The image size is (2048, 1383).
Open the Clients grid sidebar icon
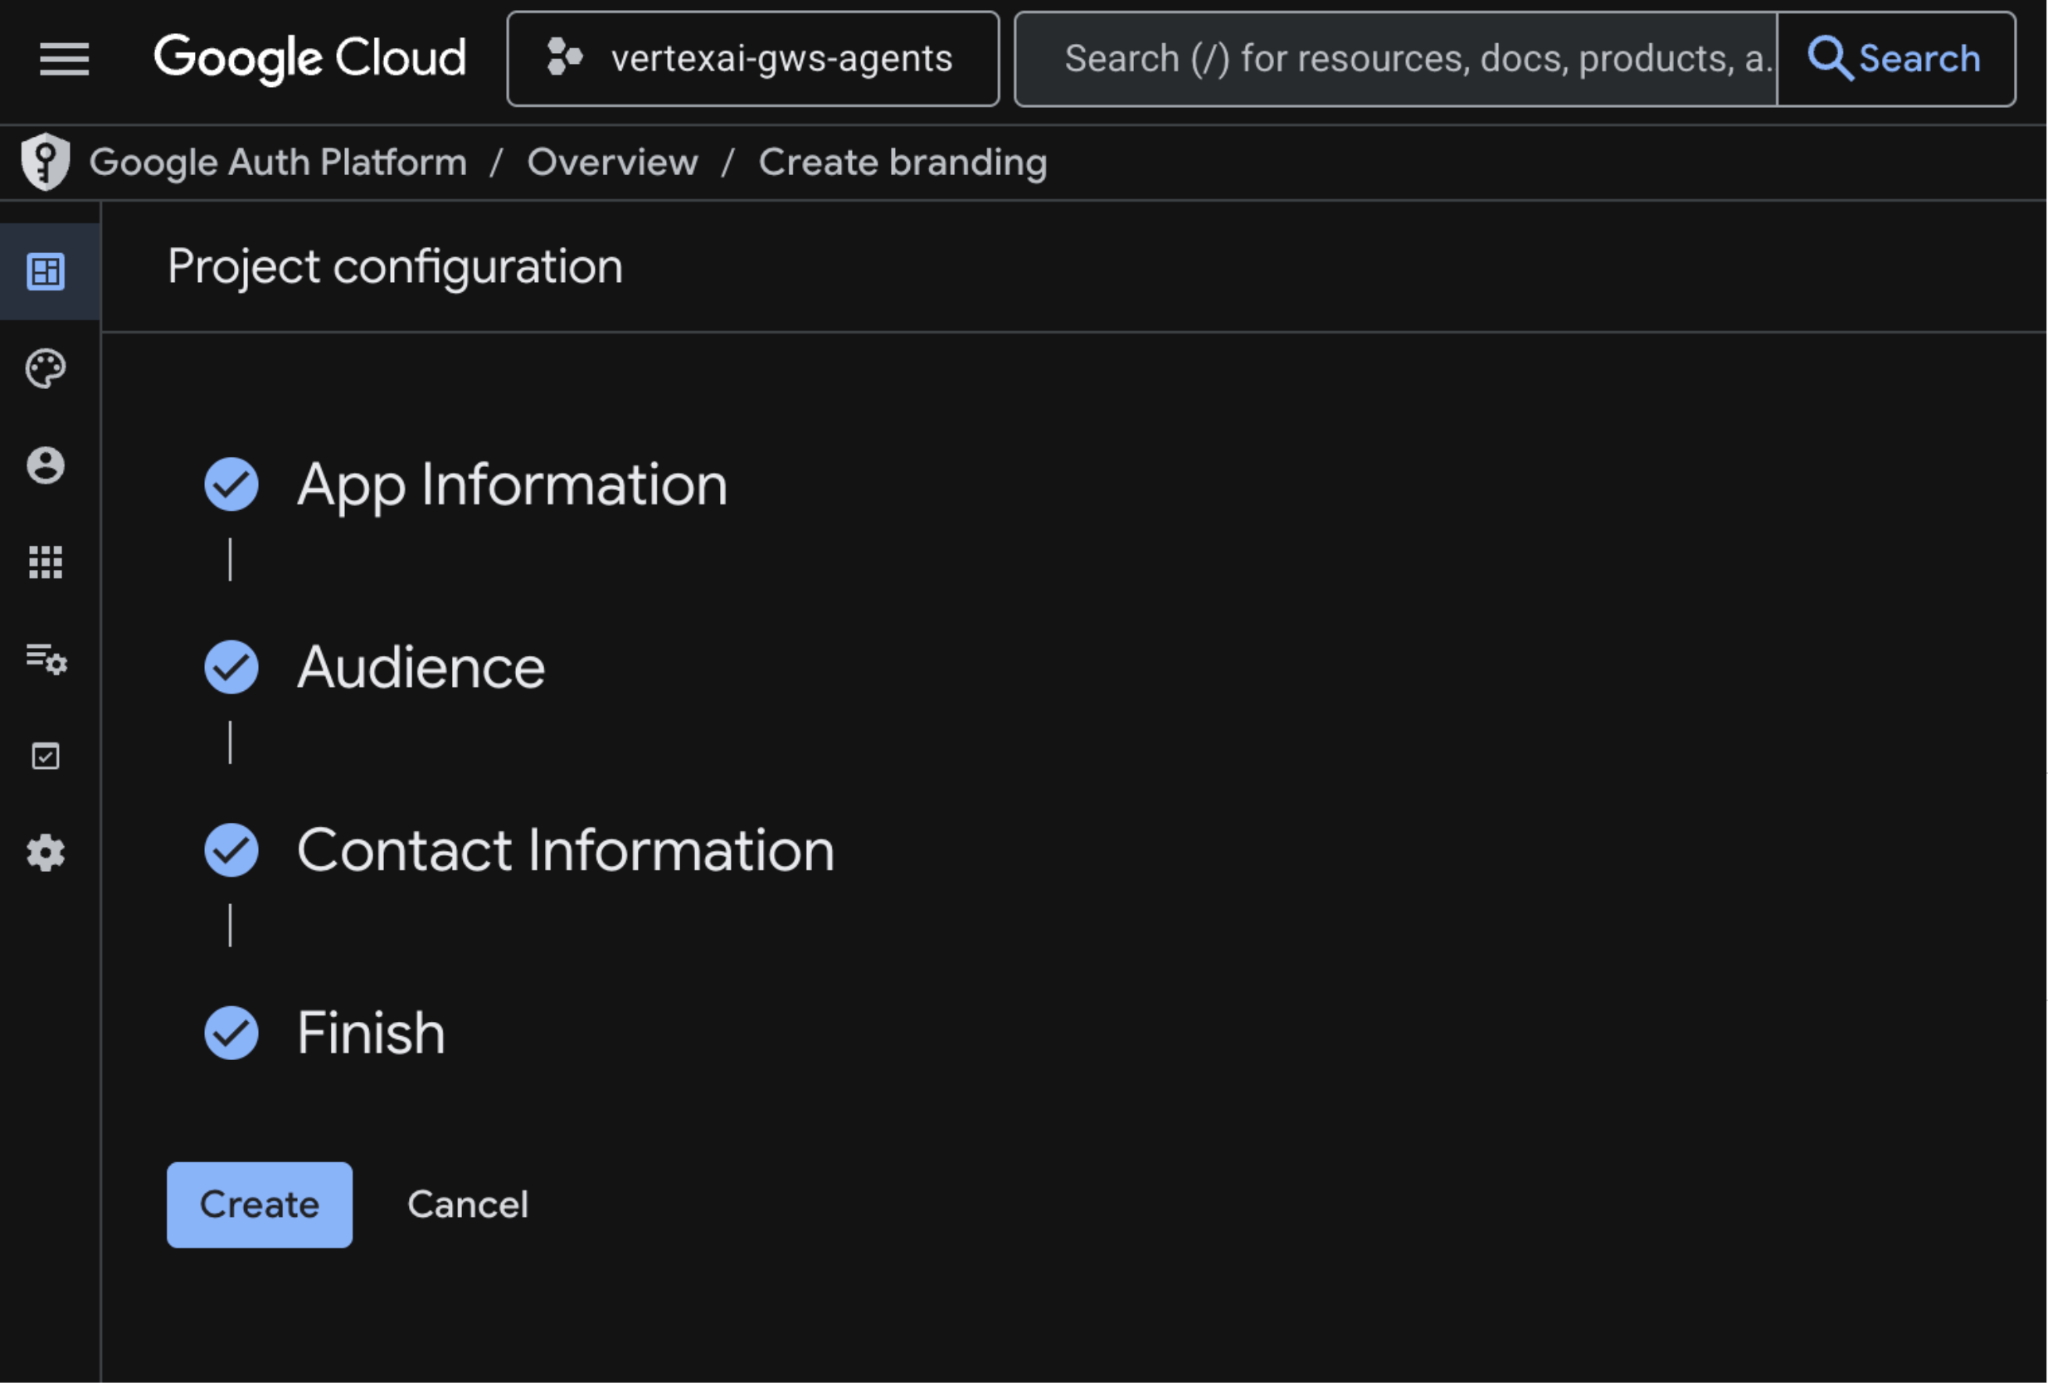click(46, 562)
